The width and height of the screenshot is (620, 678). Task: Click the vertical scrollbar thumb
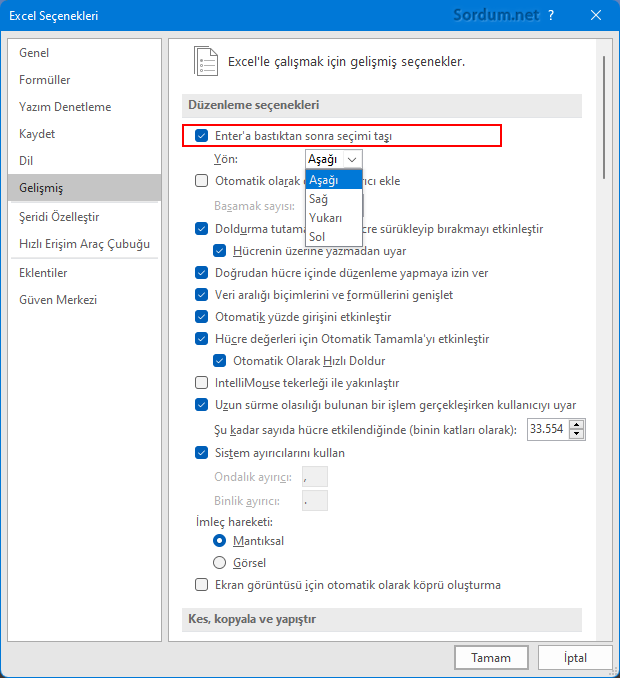(x=604, y=117)
